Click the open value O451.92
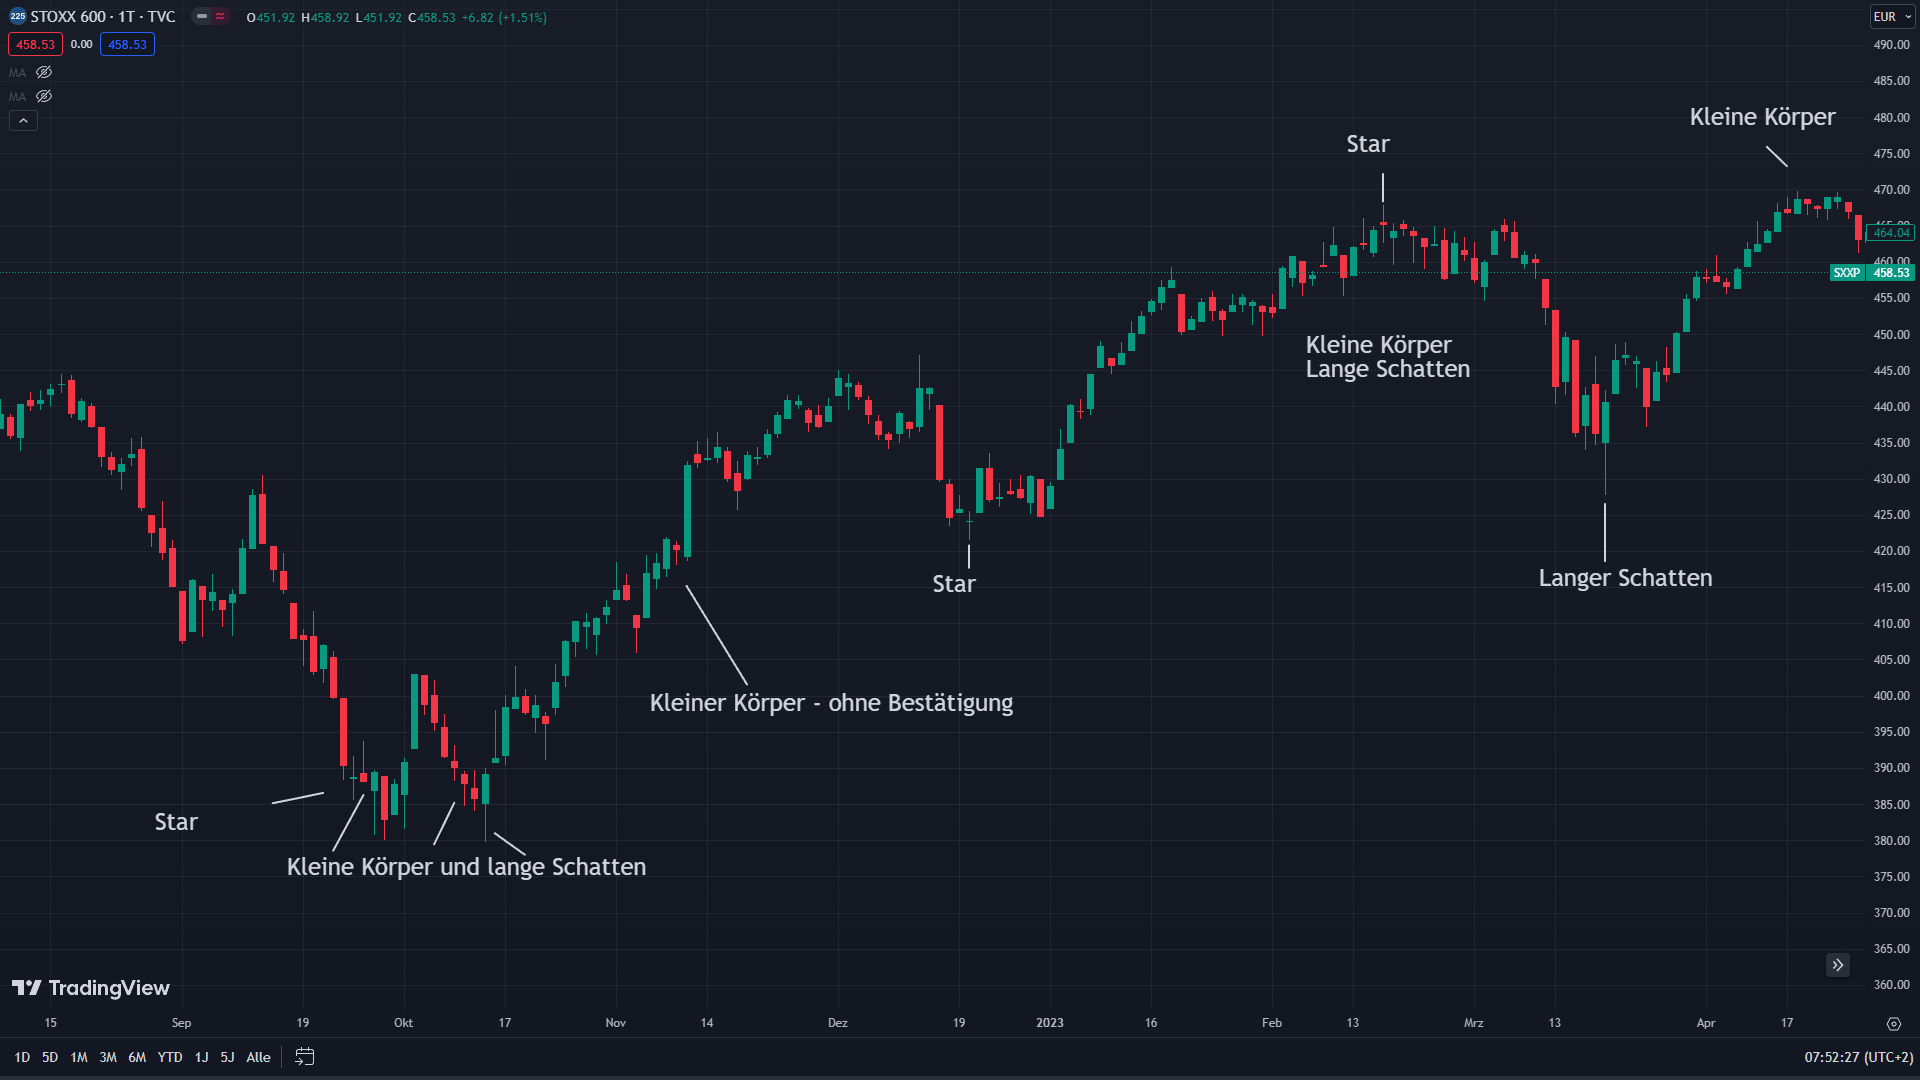The image size is (1920, 1080). pyautogui.click(x=271, y=17)
